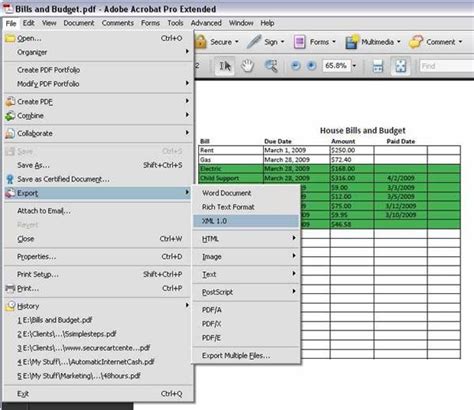Click the Create PDF menu icon

click(10, 101)
